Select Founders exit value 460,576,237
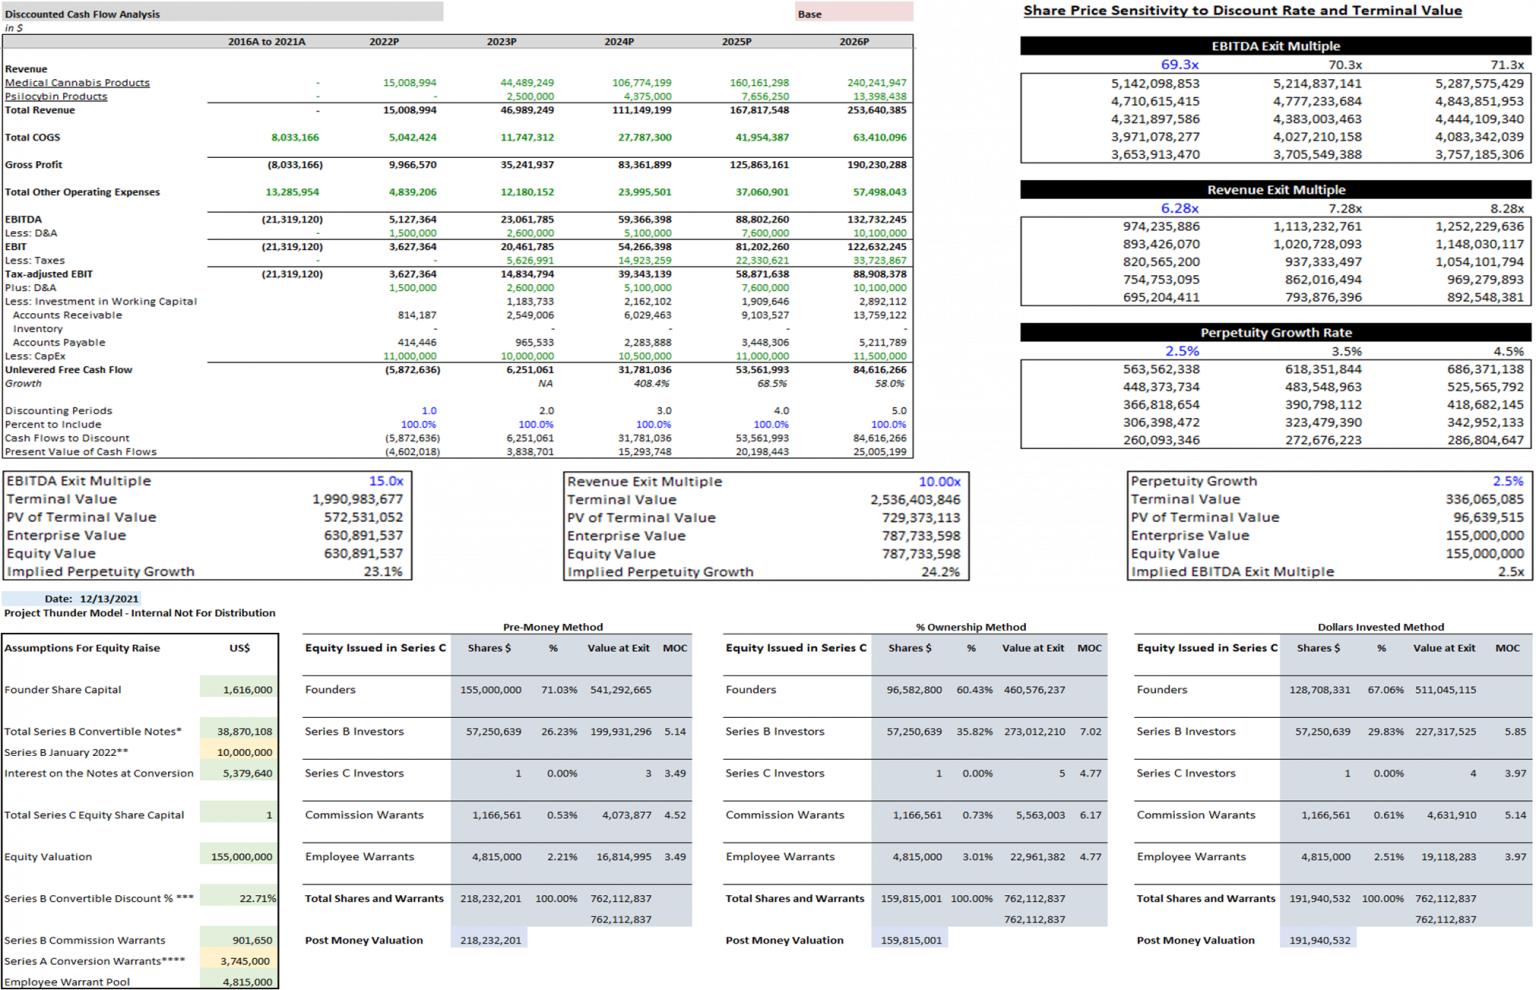This screenshot has height=990, width=1536. click(x=1035, y=690)
